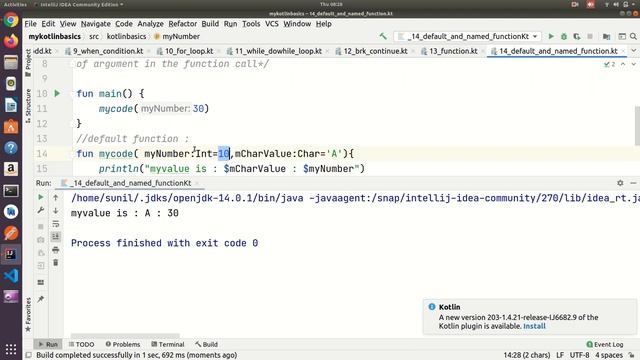This screenshot has width=640, height=360.
Task: Open the Favorites tool window side tab
Action: [x=28, y=315]
